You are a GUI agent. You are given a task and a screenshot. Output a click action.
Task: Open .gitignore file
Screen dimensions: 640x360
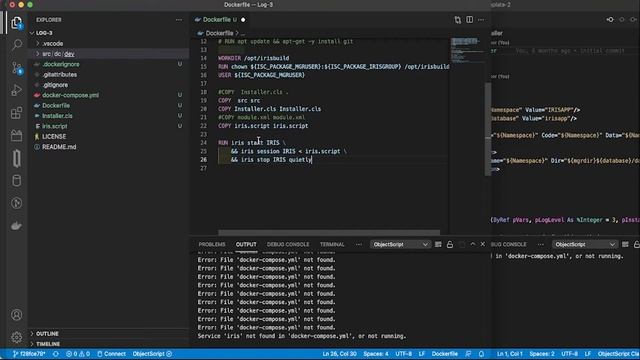point(55,85)
